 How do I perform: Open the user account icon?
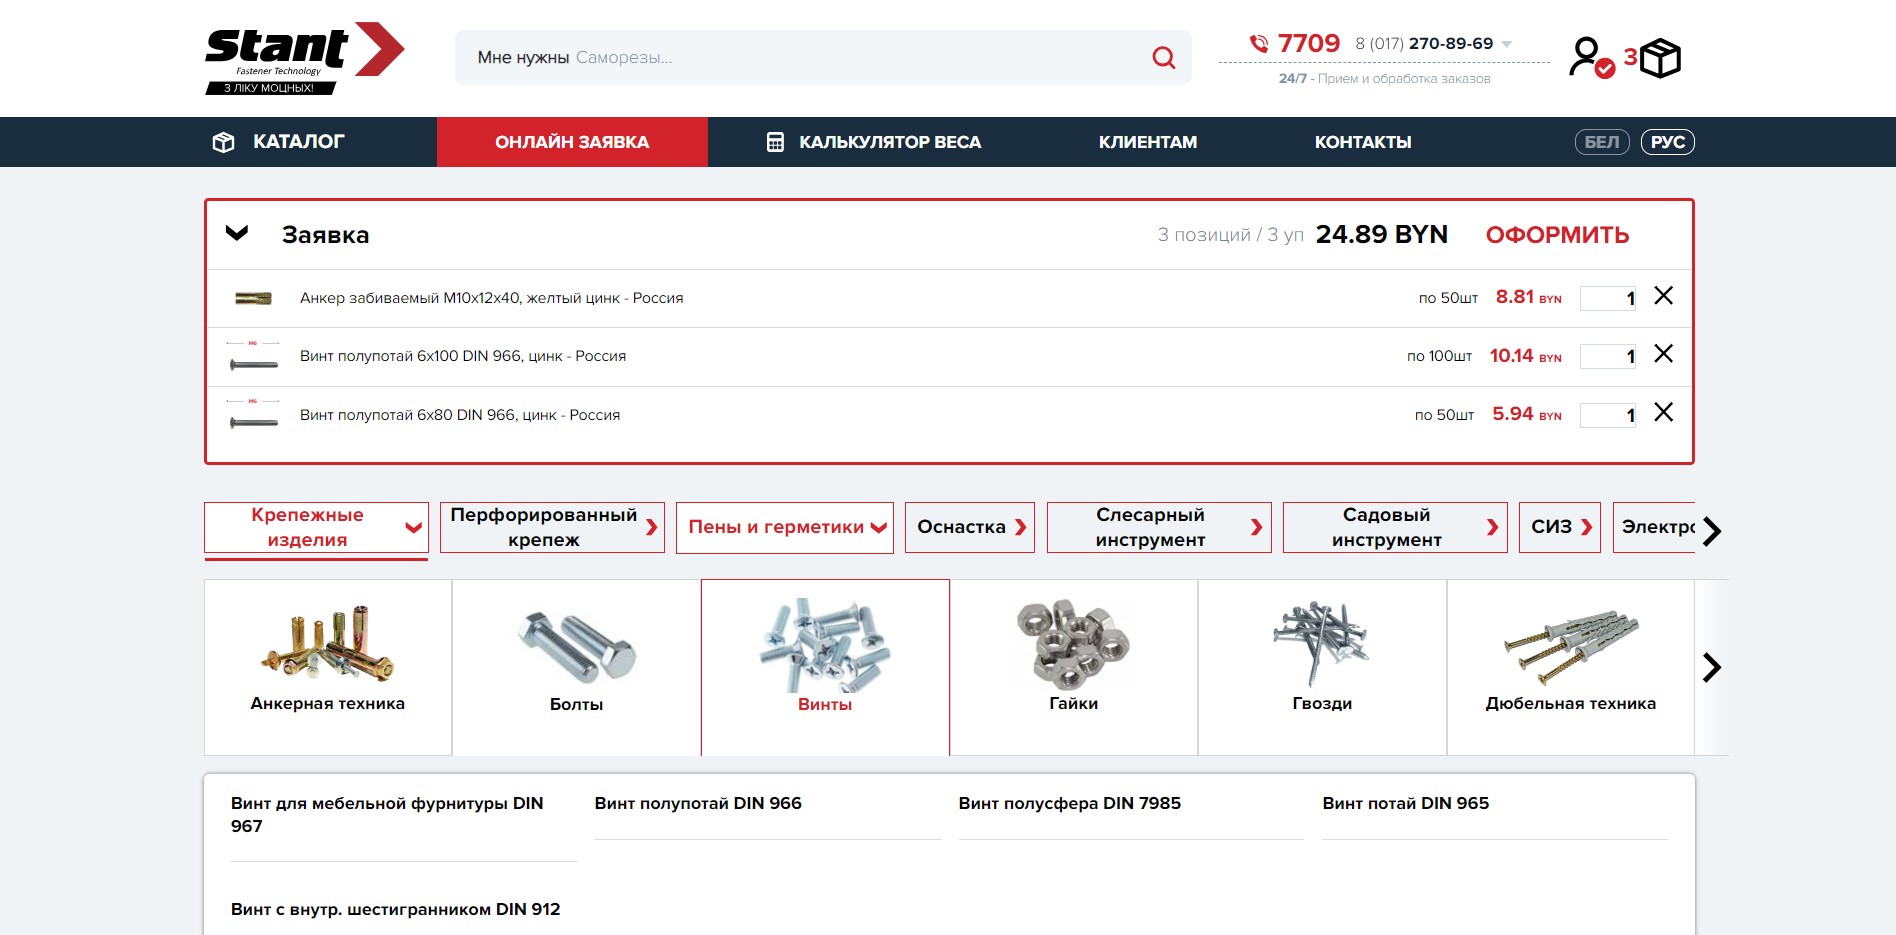(1589, 57)
